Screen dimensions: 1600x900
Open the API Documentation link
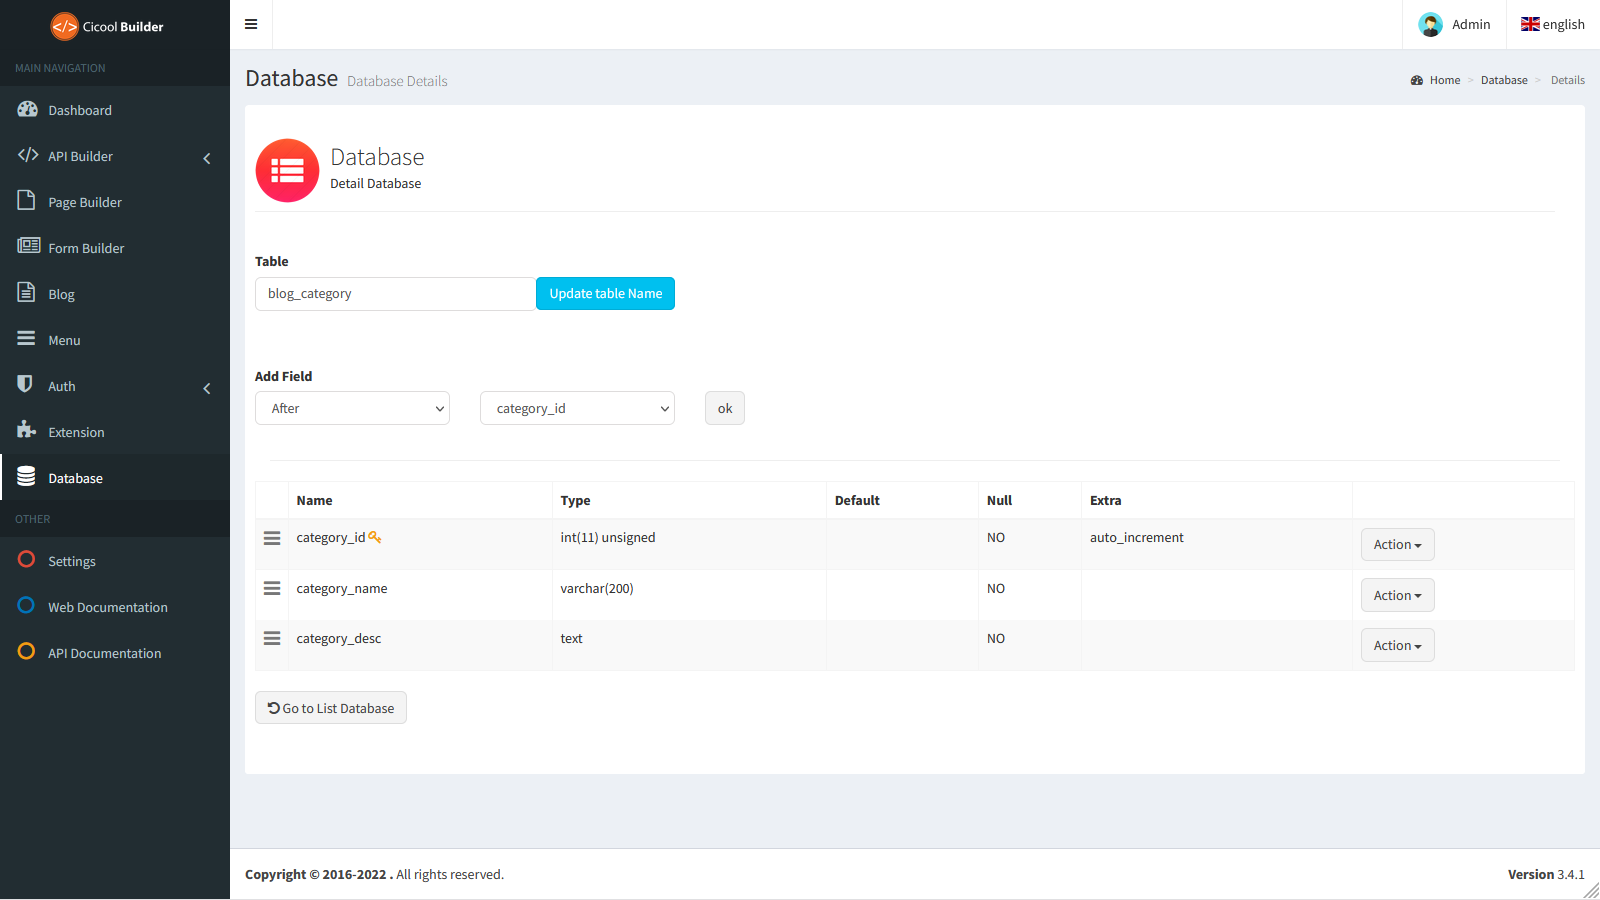[115, 653]
